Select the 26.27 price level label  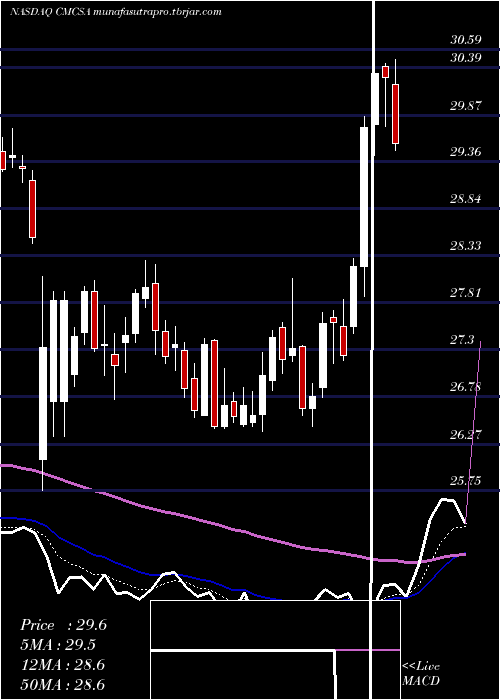click(466, 434)
